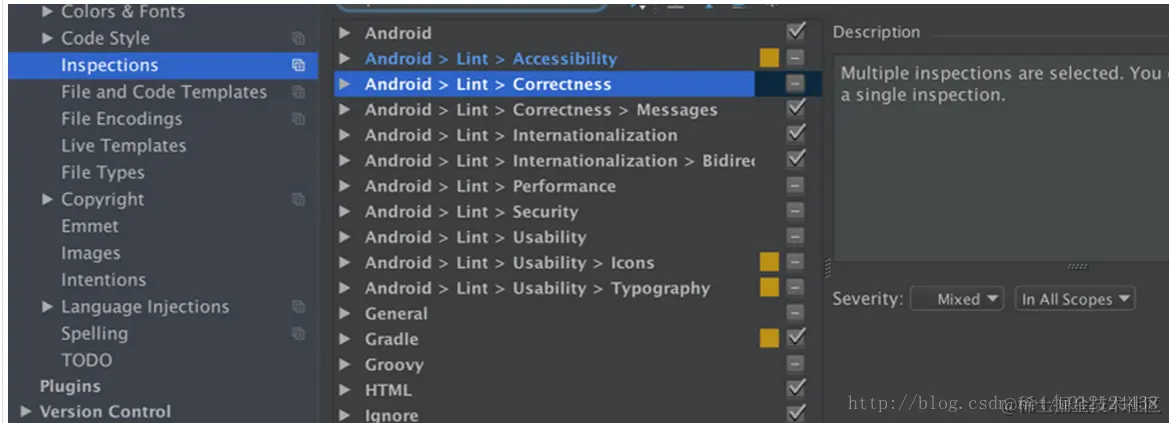
Task: Click the project icon beside Language Injections
Action: [298, 307]
